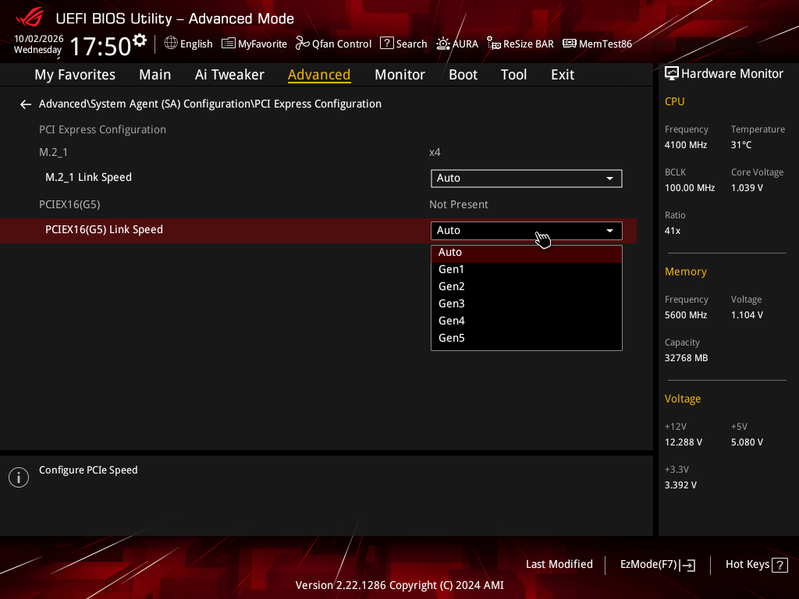The image size is (799, 599).
Task: Select Gen2 link speed option
Action: pos(526,287)
